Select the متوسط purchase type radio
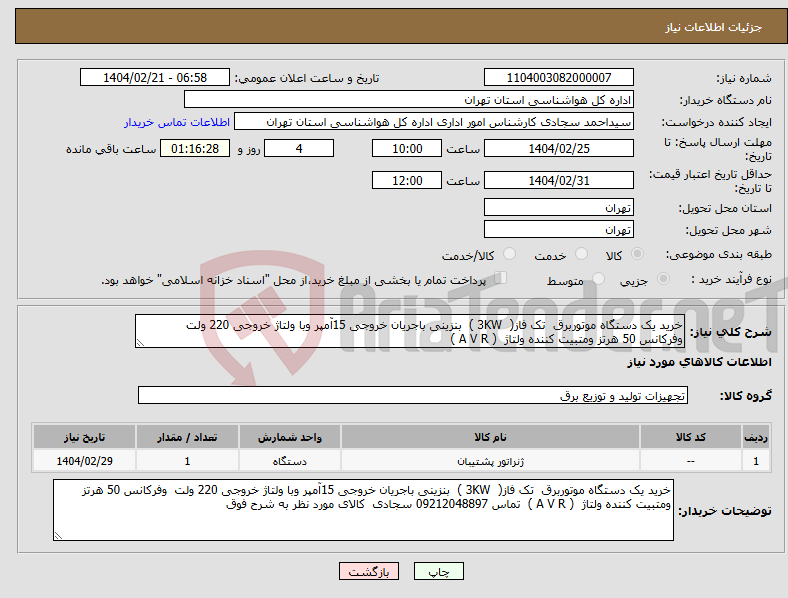This screenshot has width=788, height=598. click(599, 278)
